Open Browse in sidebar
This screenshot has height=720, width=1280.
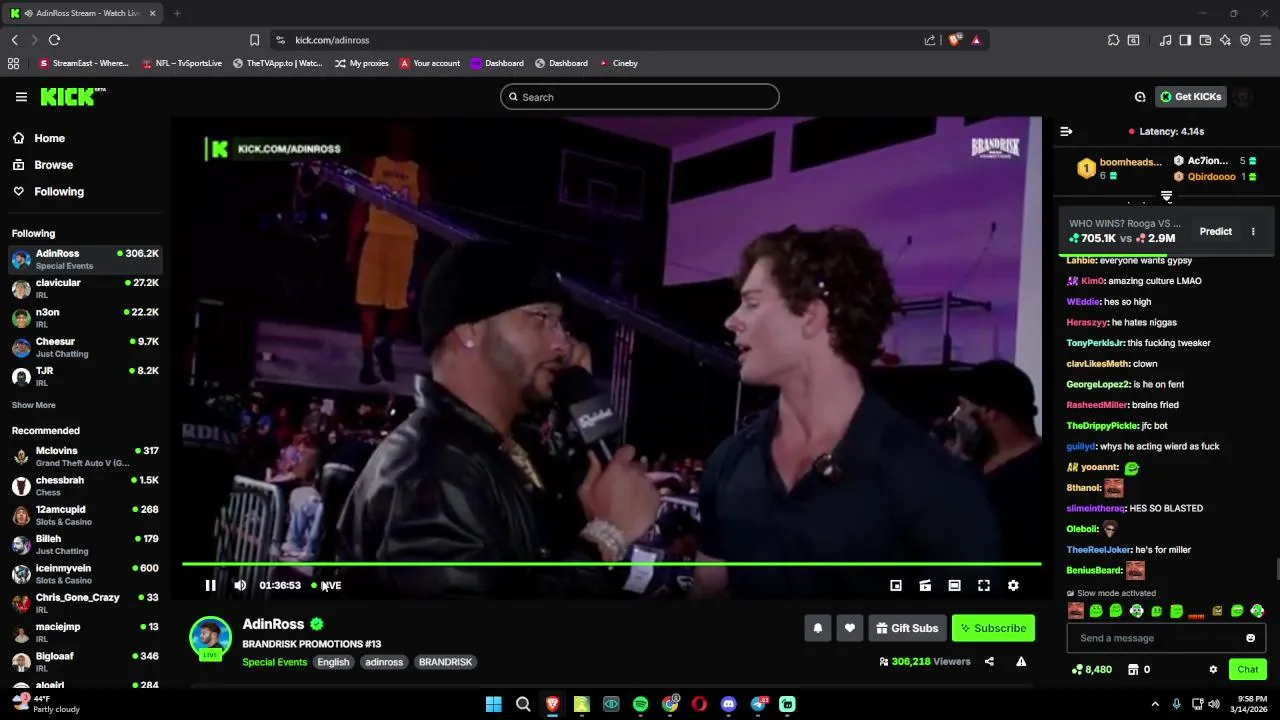[x=43, y=165]
